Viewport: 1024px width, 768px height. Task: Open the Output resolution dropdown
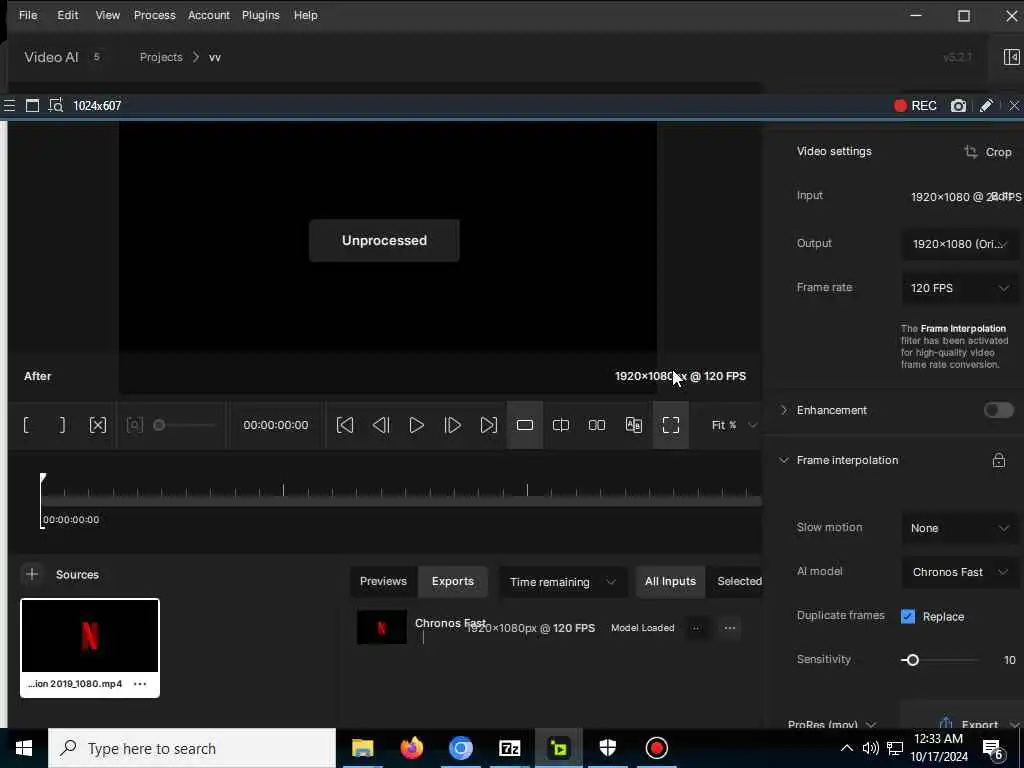[960, 244]
